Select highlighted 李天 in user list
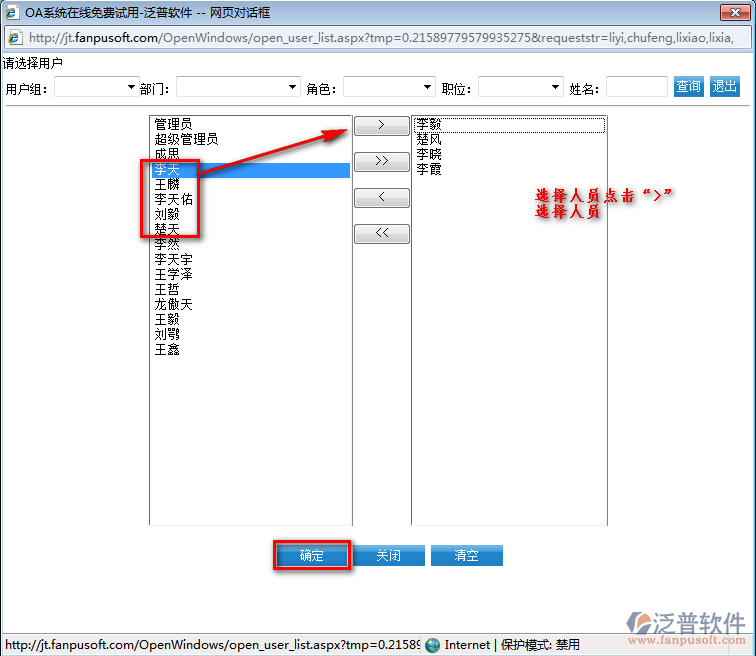This screenshot has height=656, width=756. [250, 170]
